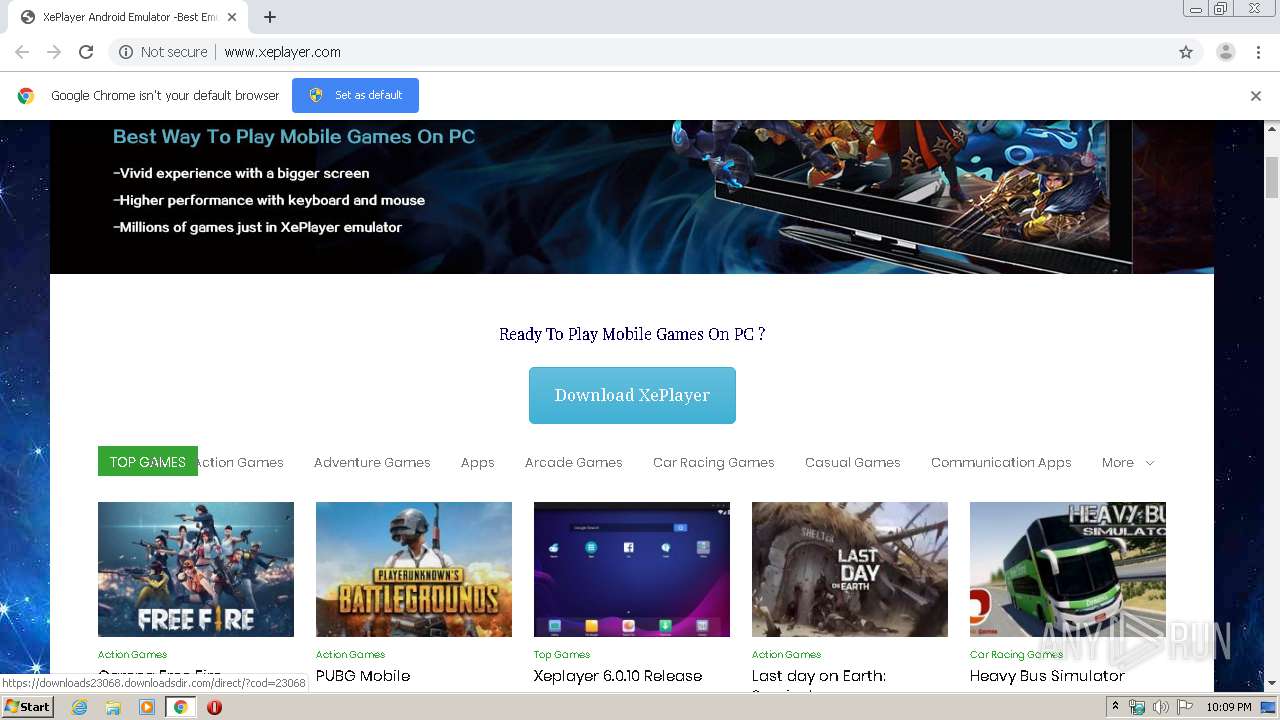This screenshot has height=720, width=1280.
Task: Click Action Games label above Last day on Earth
Action: coord(786,655)
